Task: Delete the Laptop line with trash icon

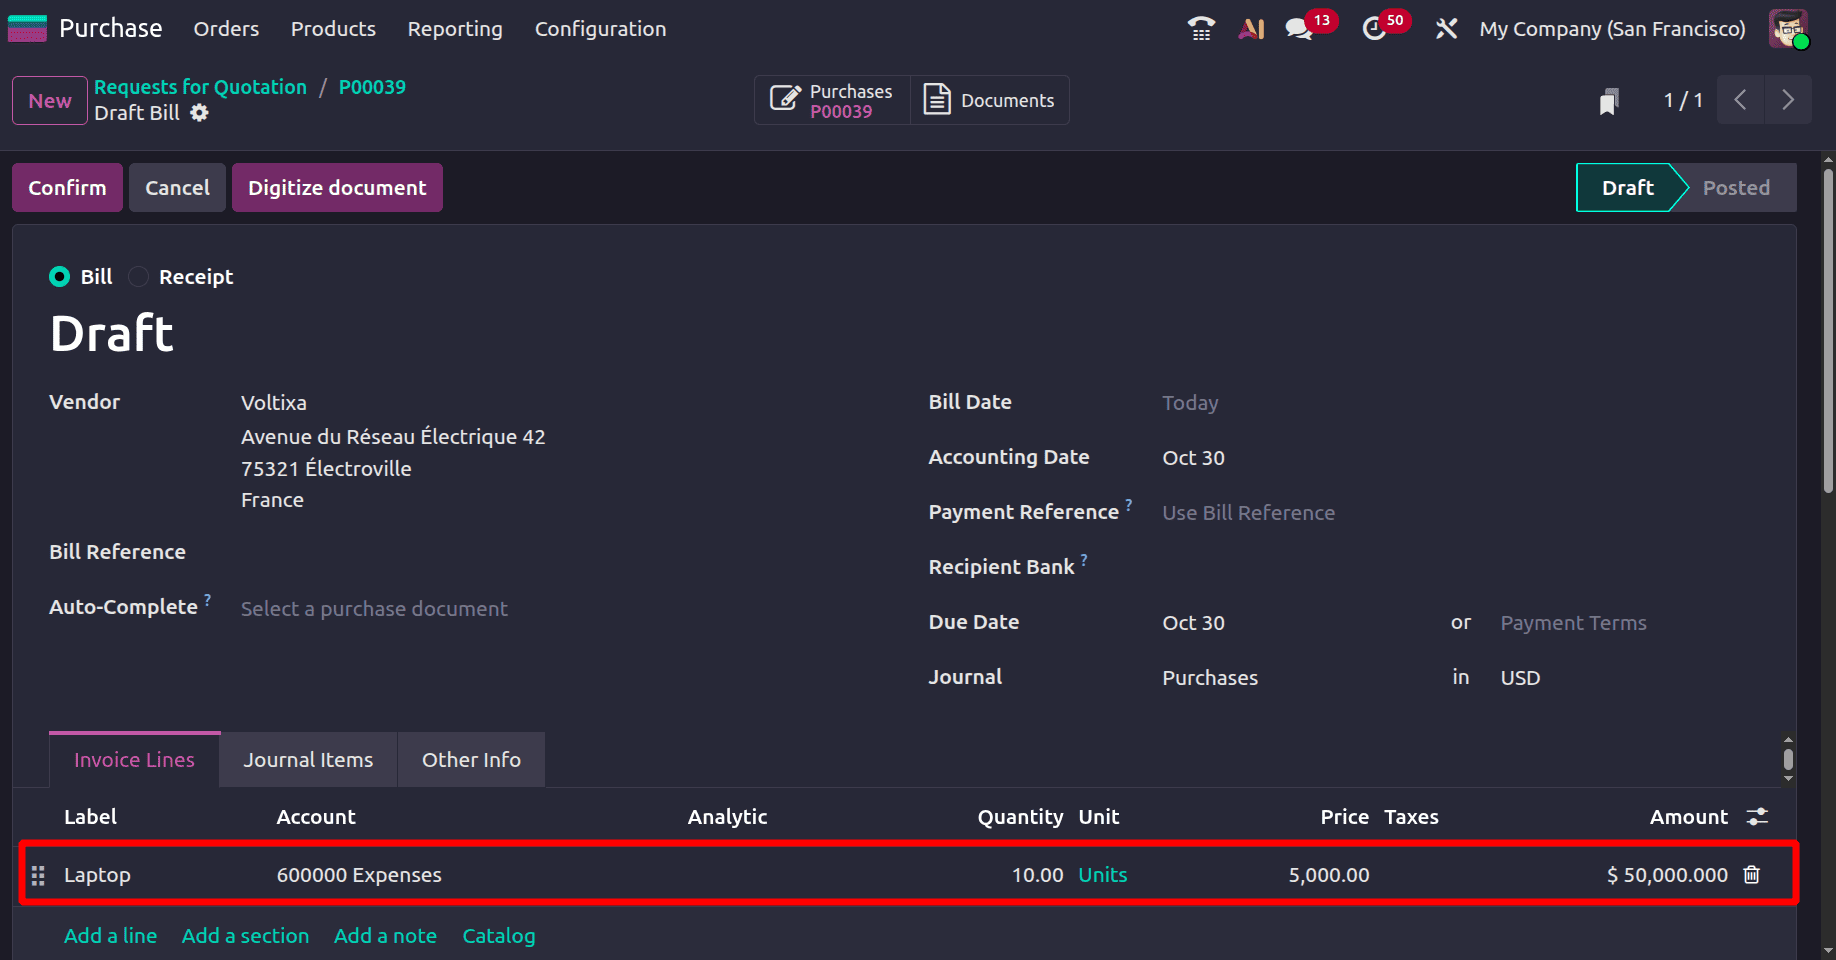Action: [1751, 874]
